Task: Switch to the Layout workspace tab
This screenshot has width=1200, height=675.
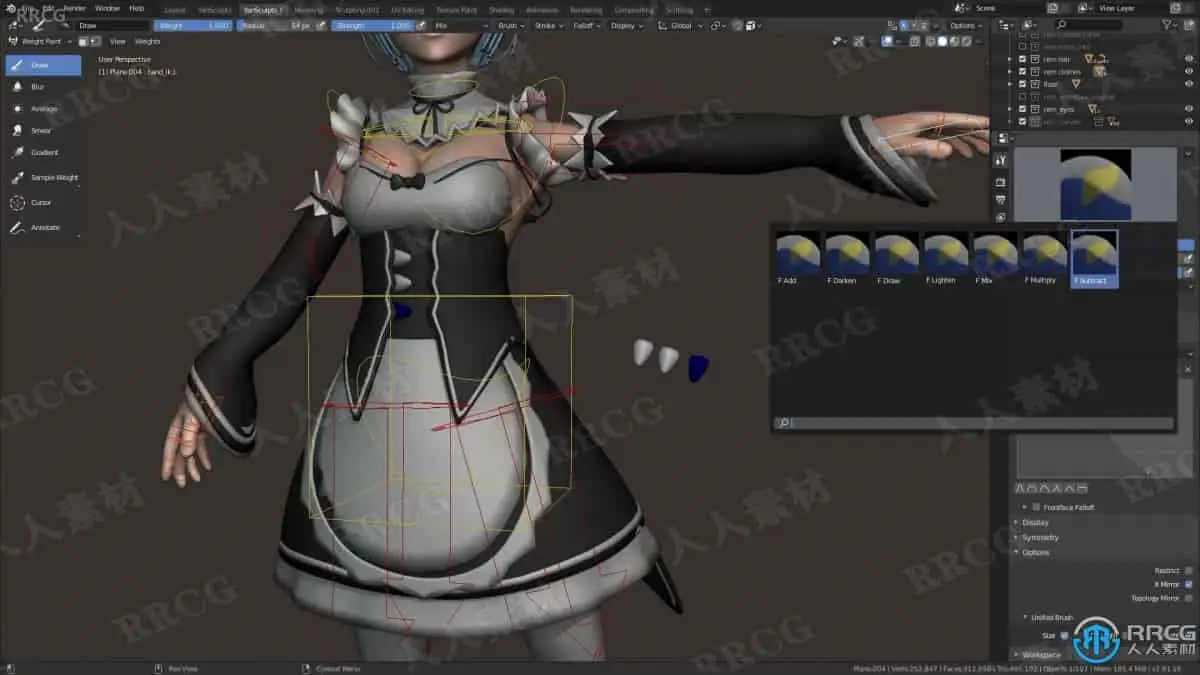Action: [x=175, y=10]
